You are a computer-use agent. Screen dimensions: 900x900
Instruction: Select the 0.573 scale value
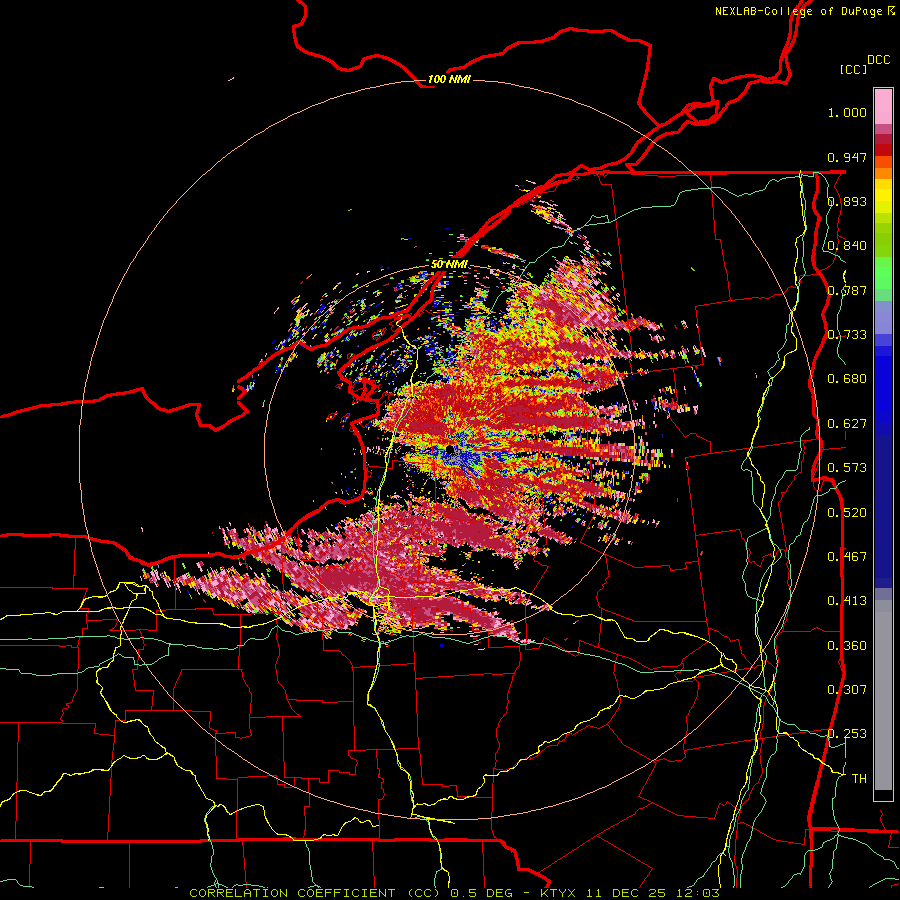[847, 468]
